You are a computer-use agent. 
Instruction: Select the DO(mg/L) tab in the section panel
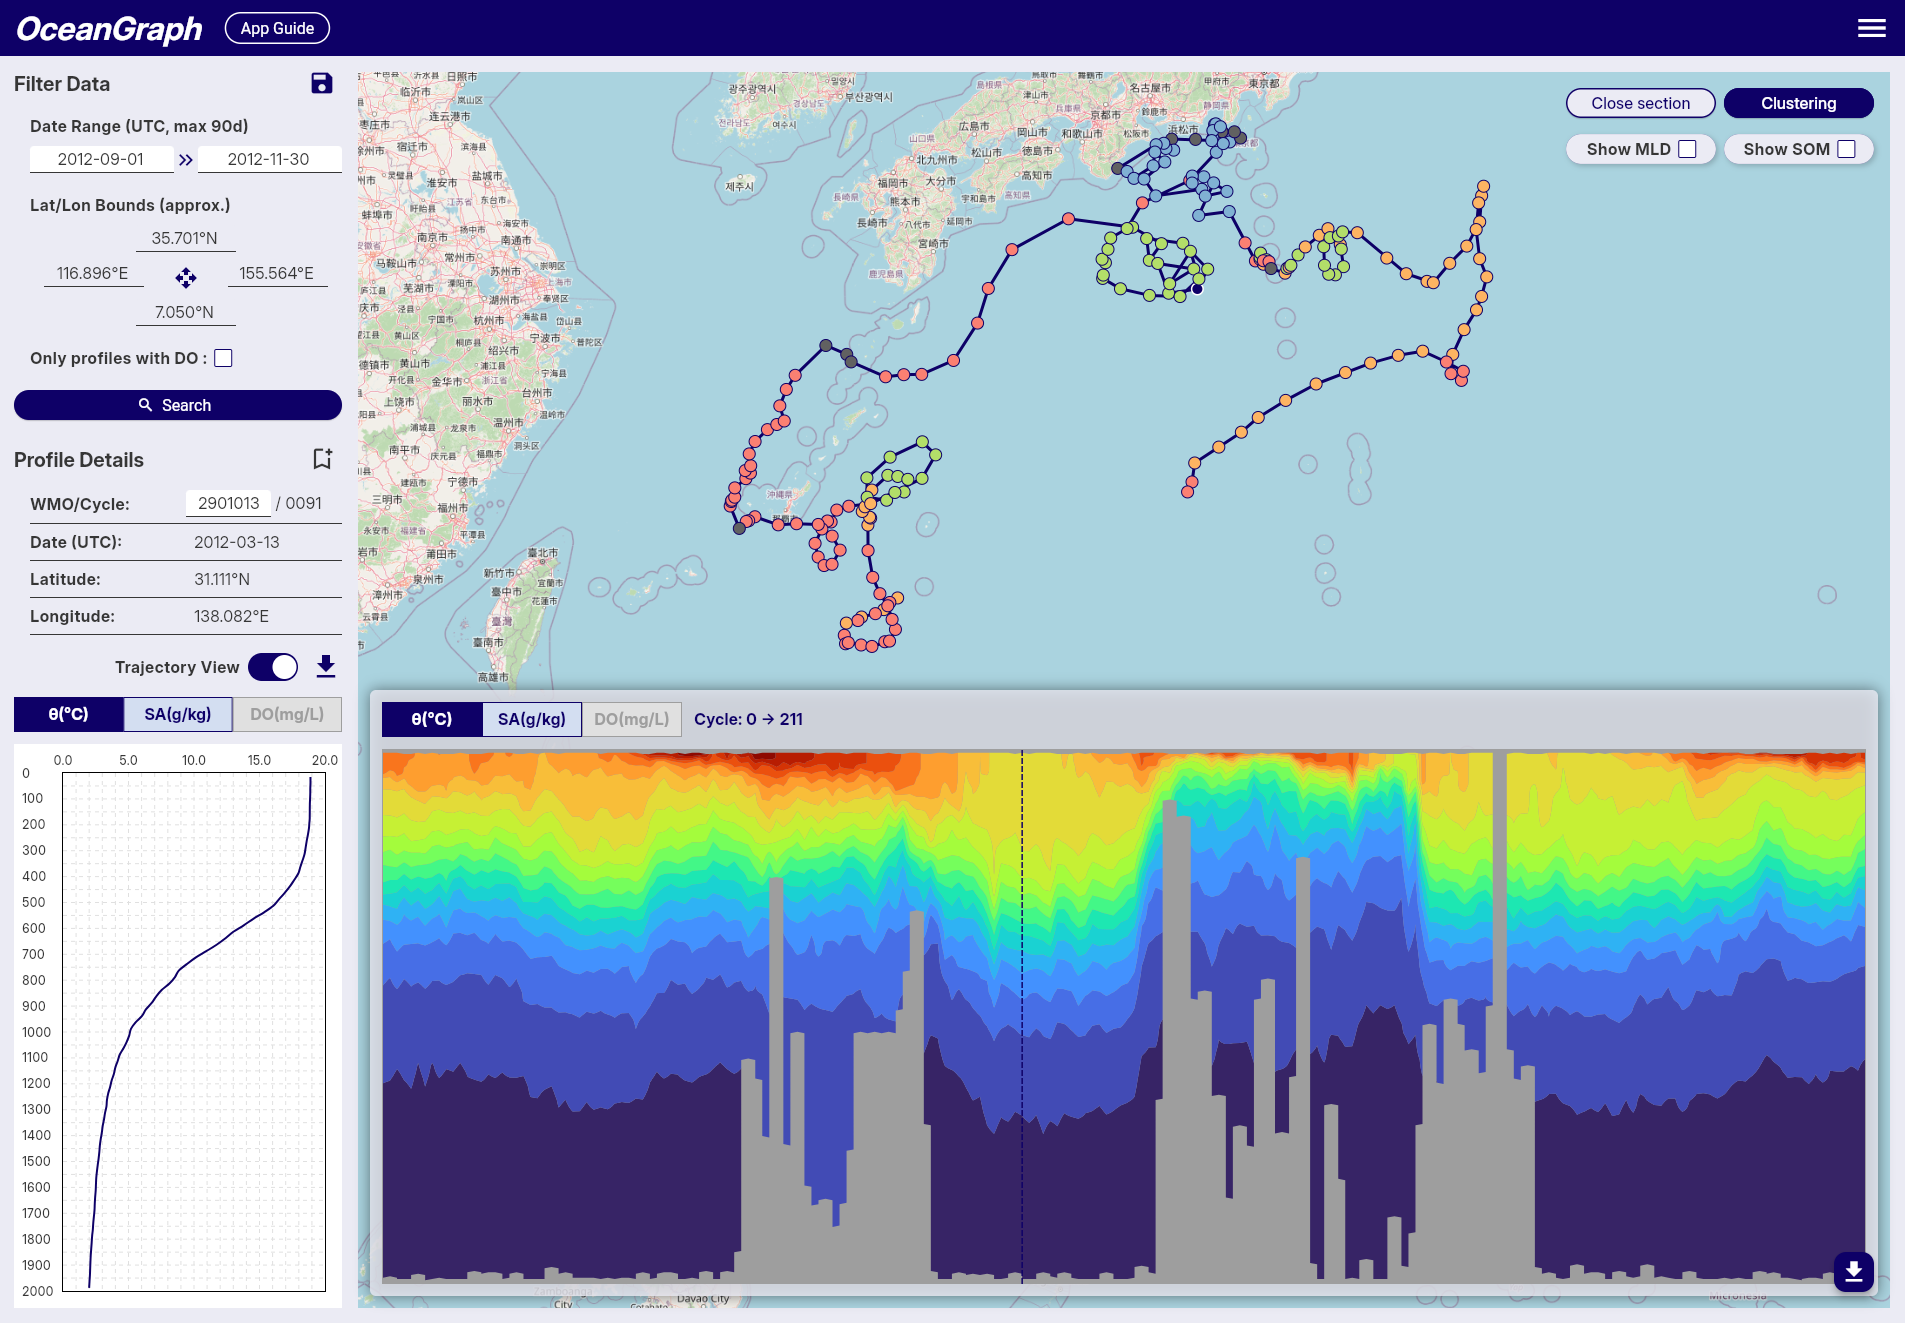631,719
